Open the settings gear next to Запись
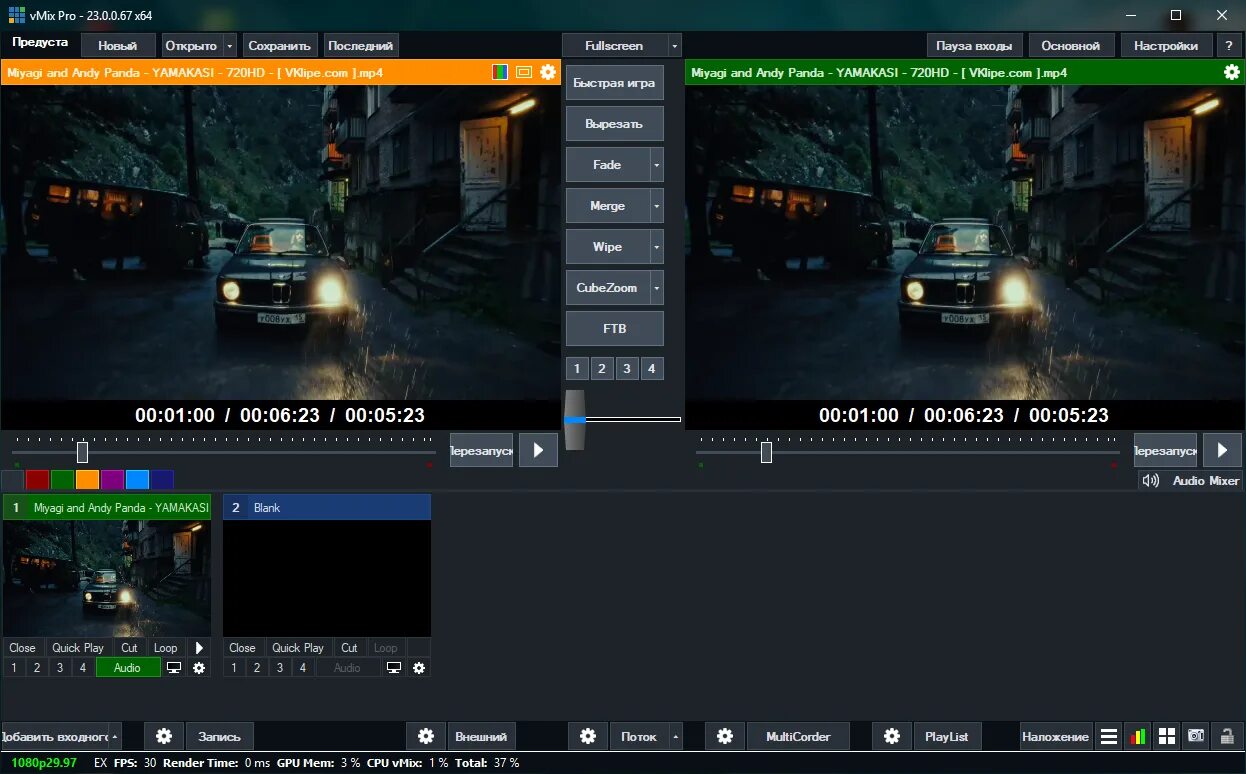The width and height of the screenshot is (1246, 774). (x=164, y=736)
